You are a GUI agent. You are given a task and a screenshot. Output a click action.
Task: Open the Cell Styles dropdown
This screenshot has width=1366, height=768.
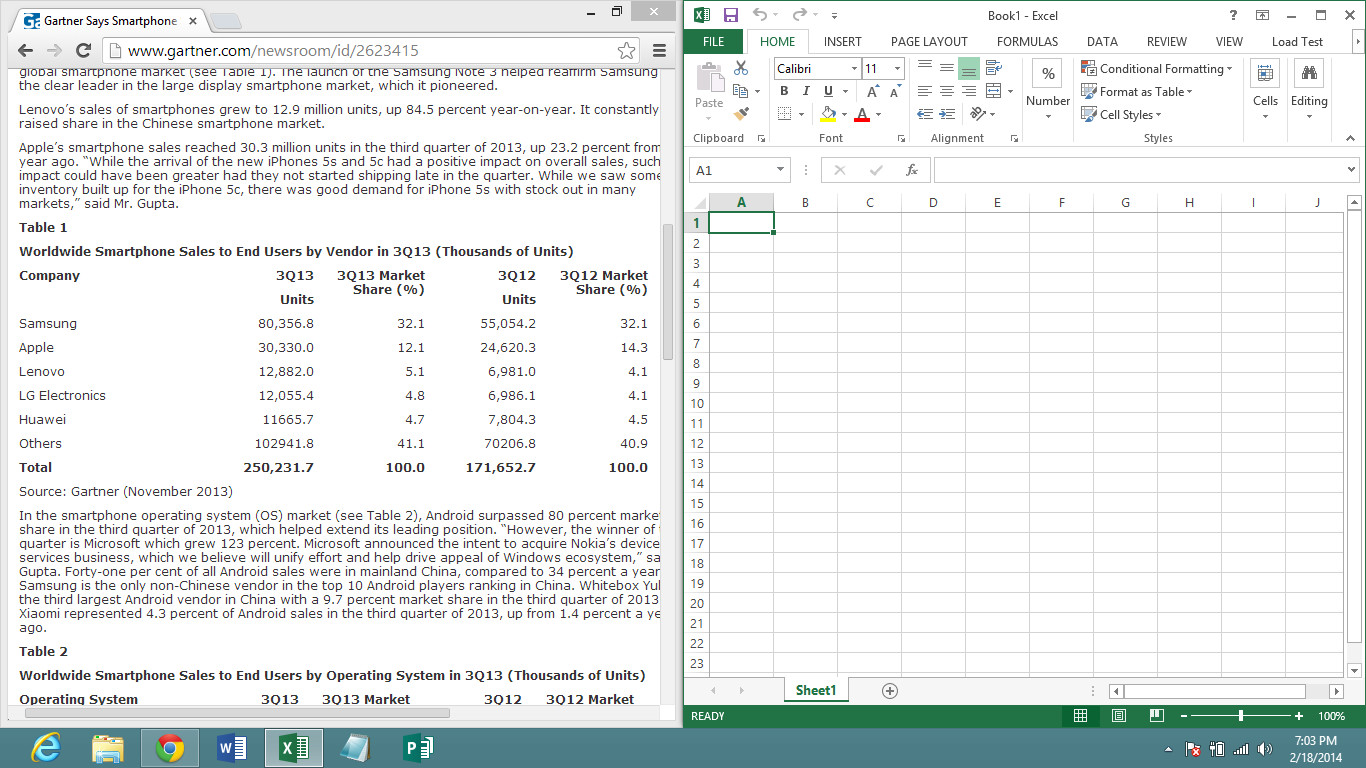coord(1122,114)
